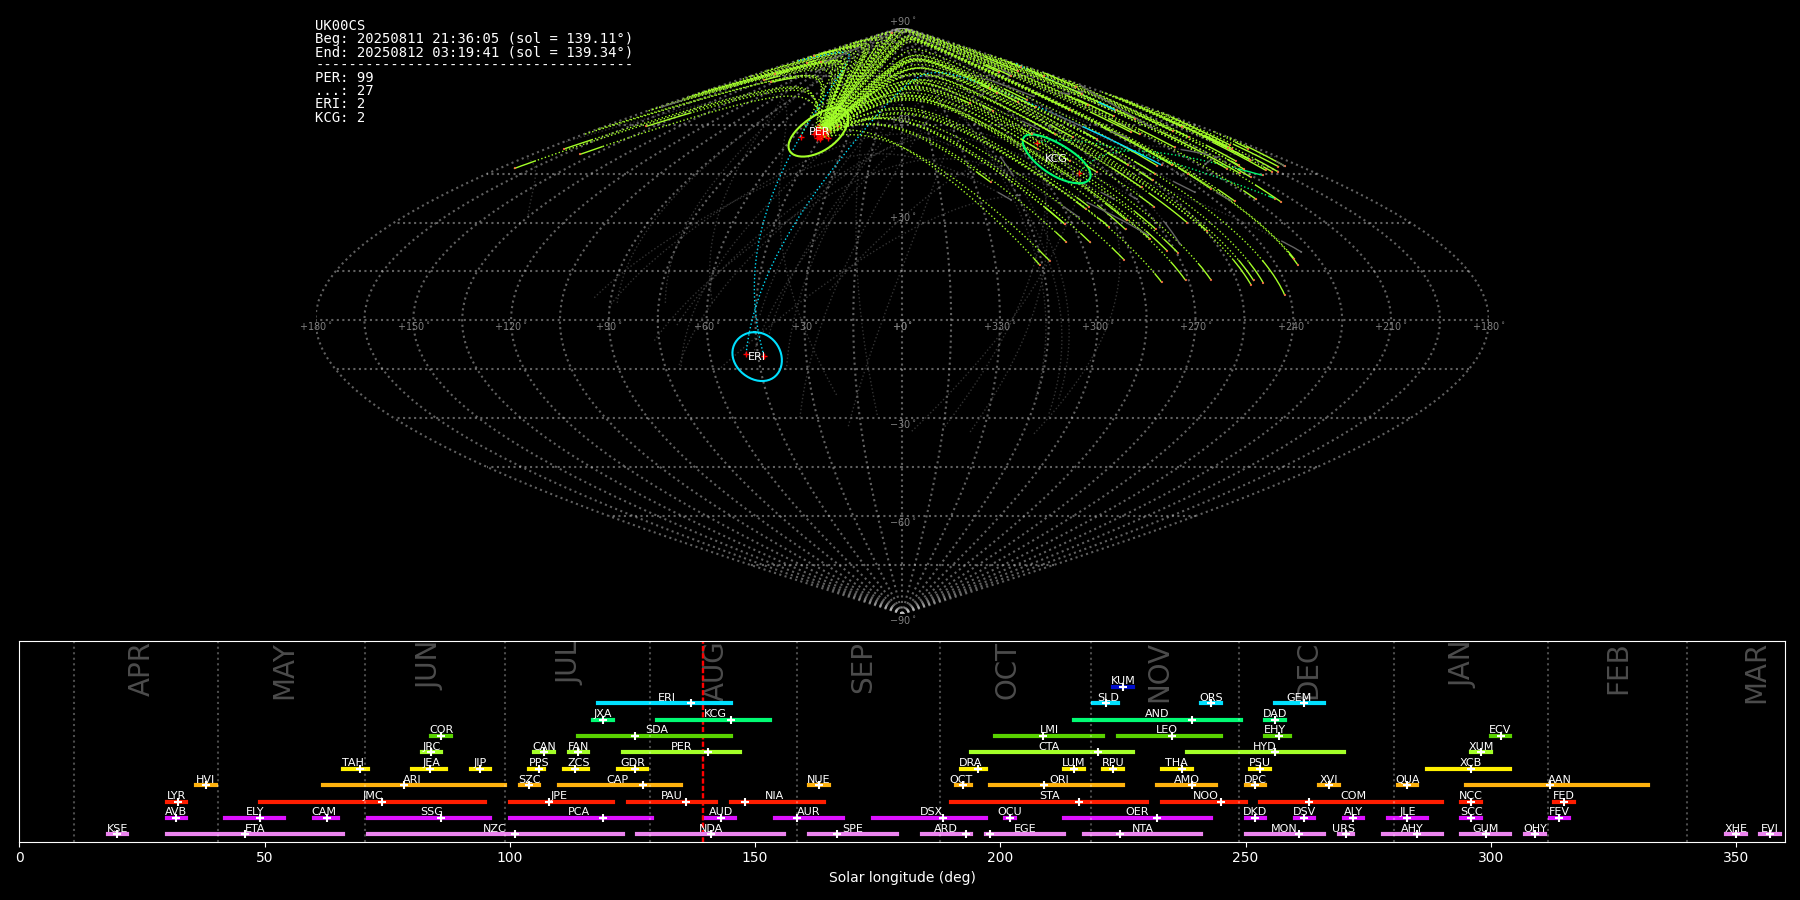Click the AUR shower bar in timeline
This screenshot has height=900, width=1800.
[808, 818]
